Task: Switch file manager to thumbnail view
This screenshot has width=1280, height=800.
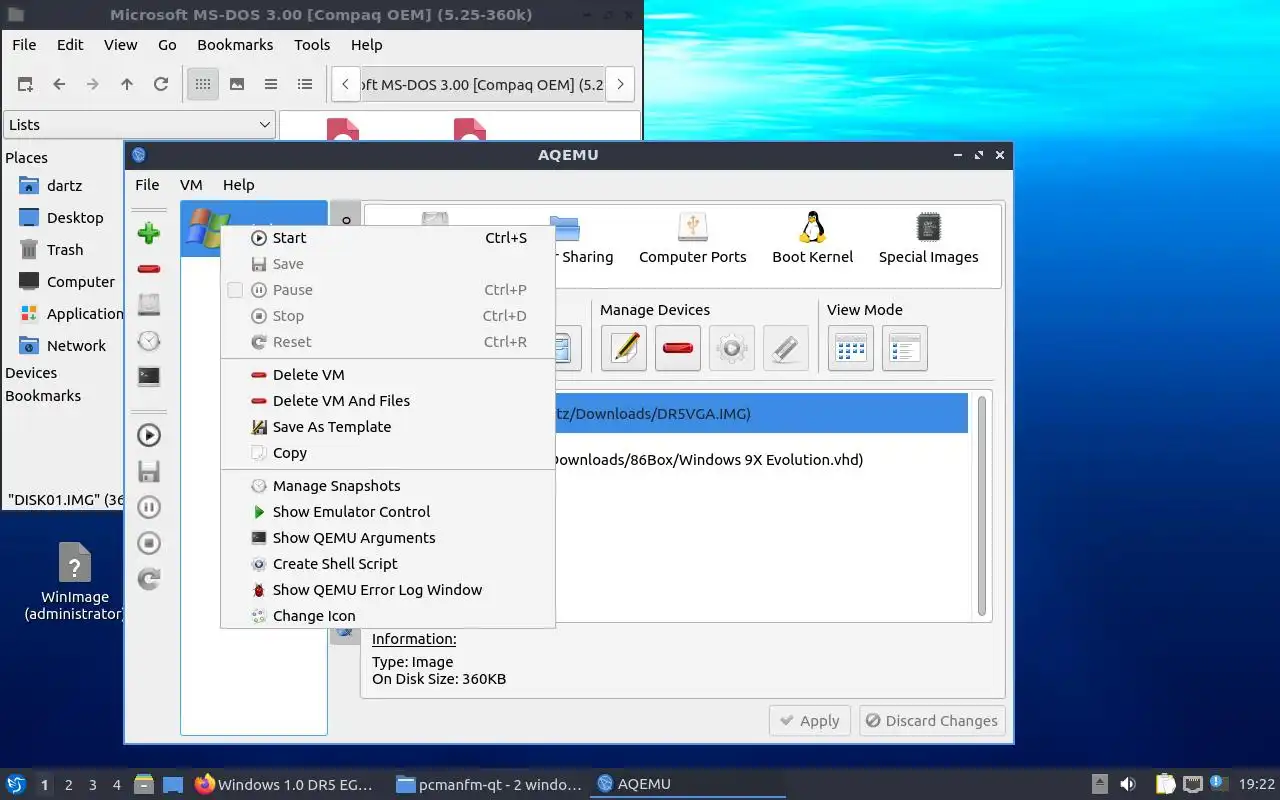Action: [x=237, y=85]
